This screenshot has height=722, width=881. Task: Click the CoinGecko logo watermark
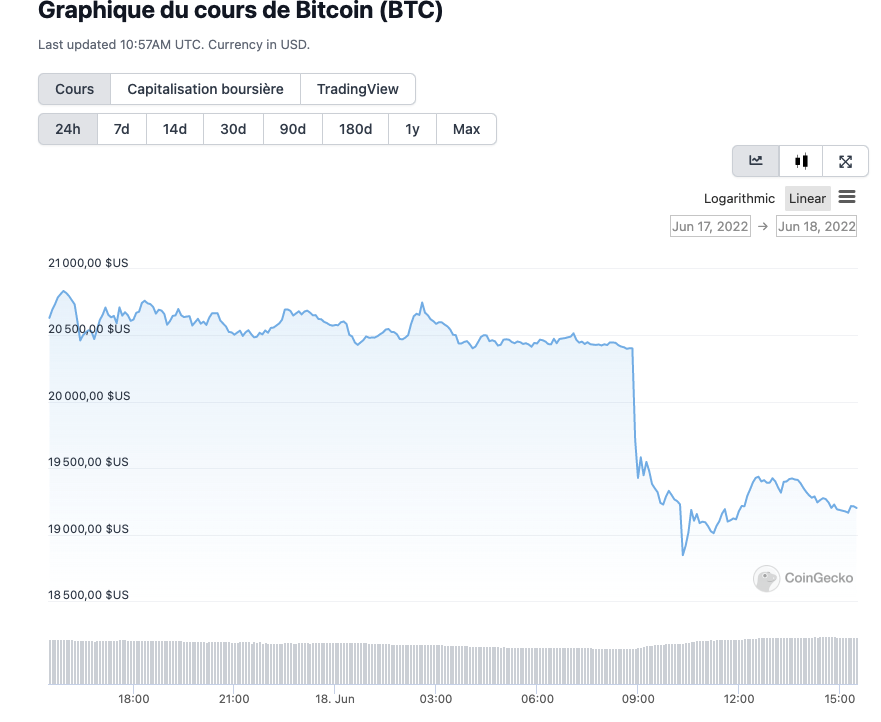click(x=805, y=578)
